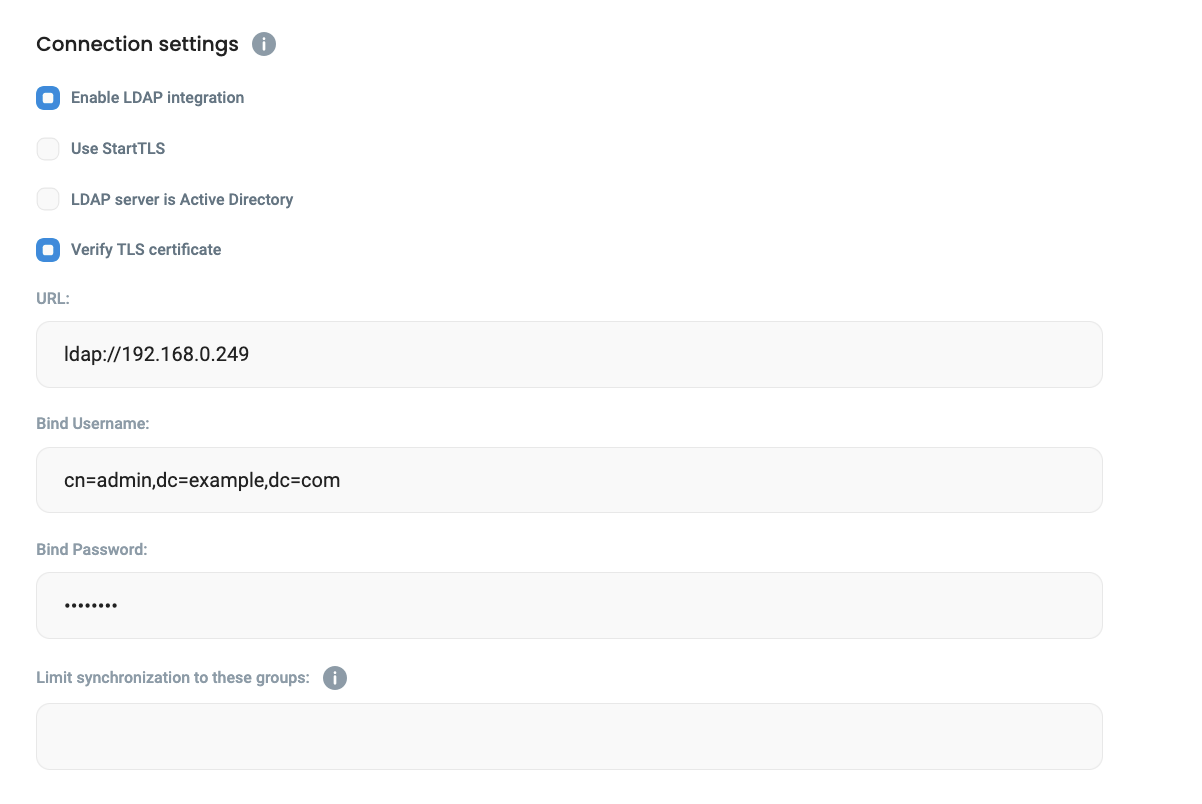Click the Connection settings info icon
The width and height of the screenshot is (1202, 804).
point(264,45)
